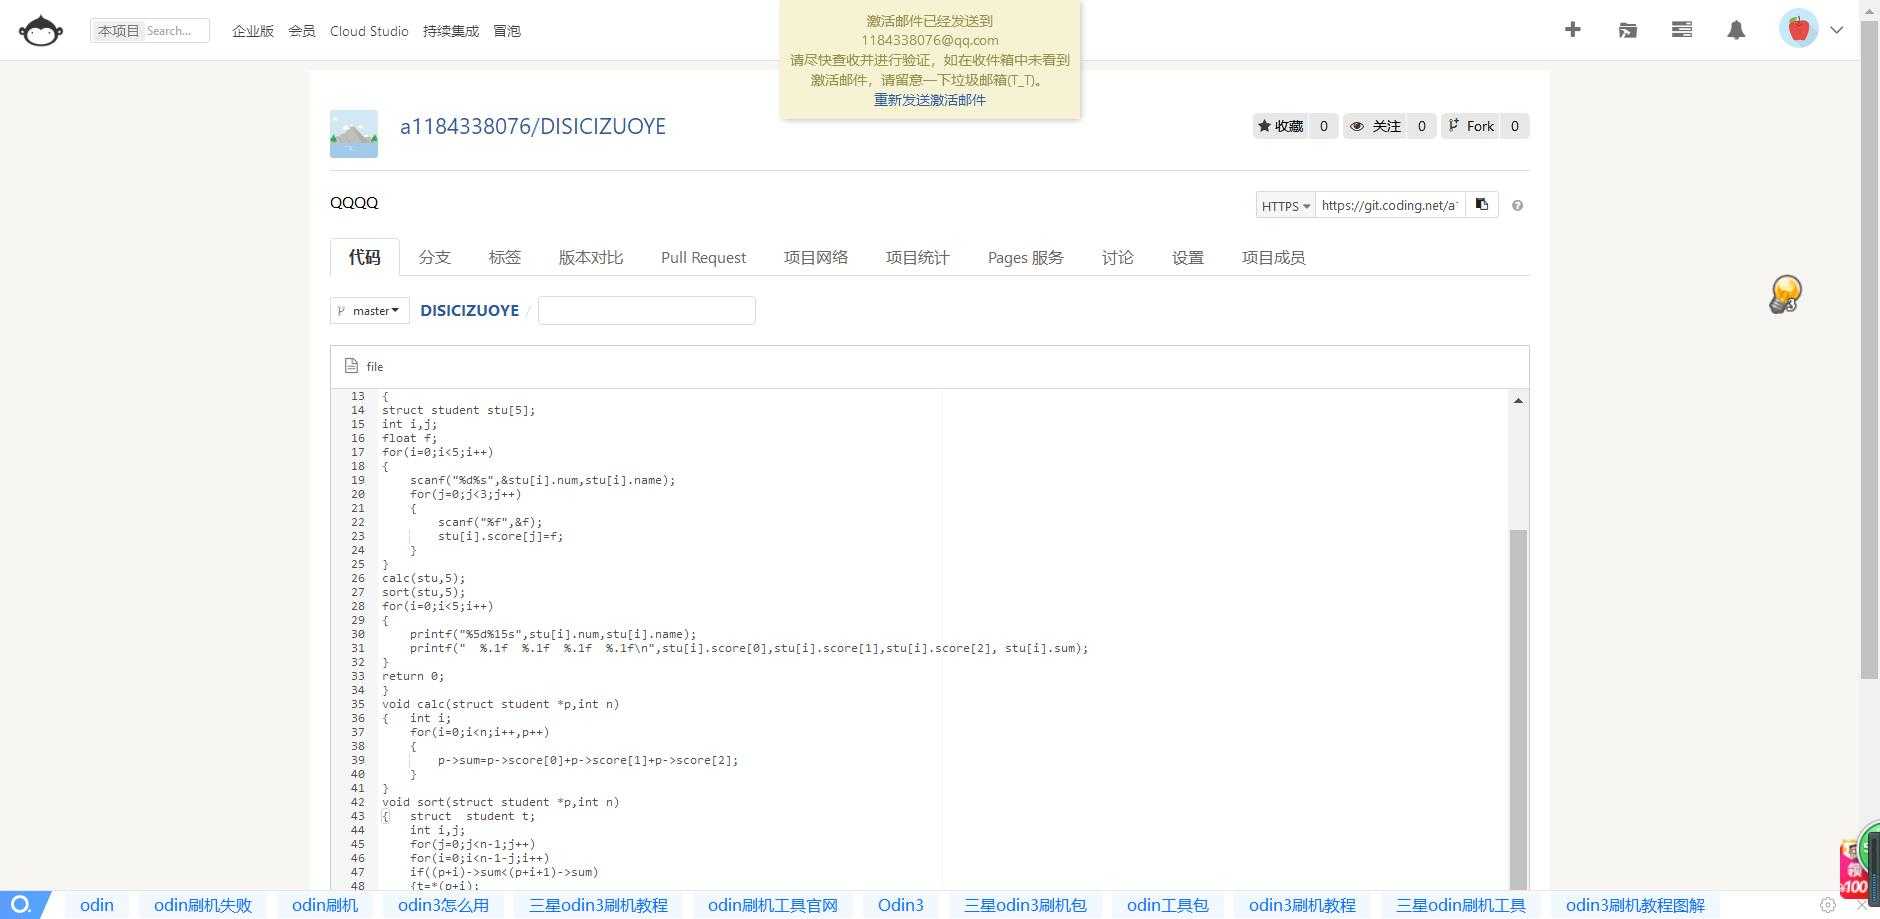1880x919 pixels.
Task: Click the Coding monkey logo
Action: pyautogui.click(x=41, y=30)
